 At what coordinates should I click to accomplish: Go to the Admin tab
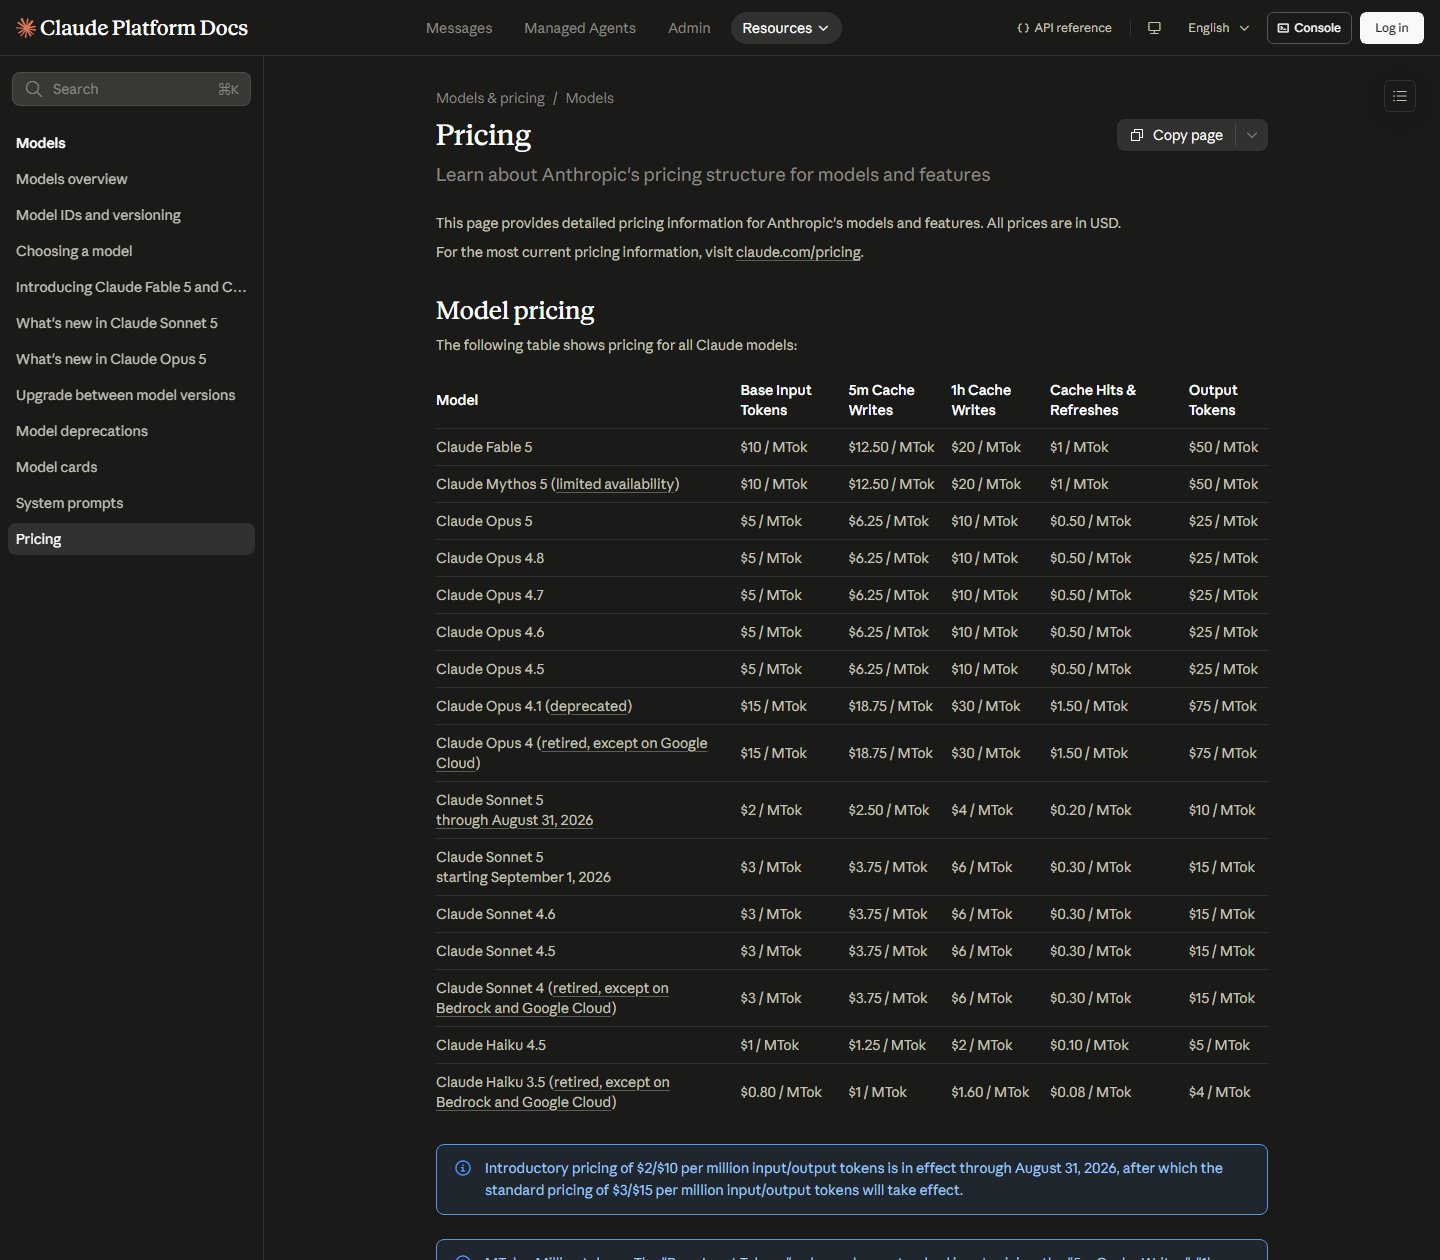pos(689,28)
